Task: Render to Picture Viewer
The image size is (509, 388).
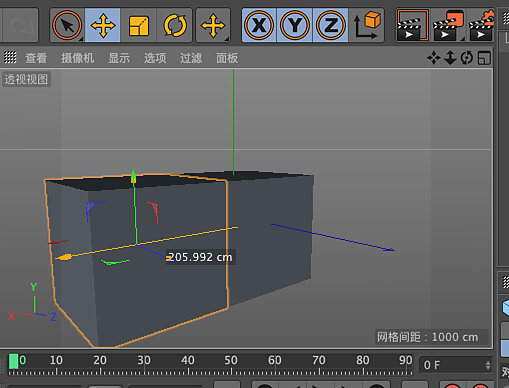Action: (448, 26)
